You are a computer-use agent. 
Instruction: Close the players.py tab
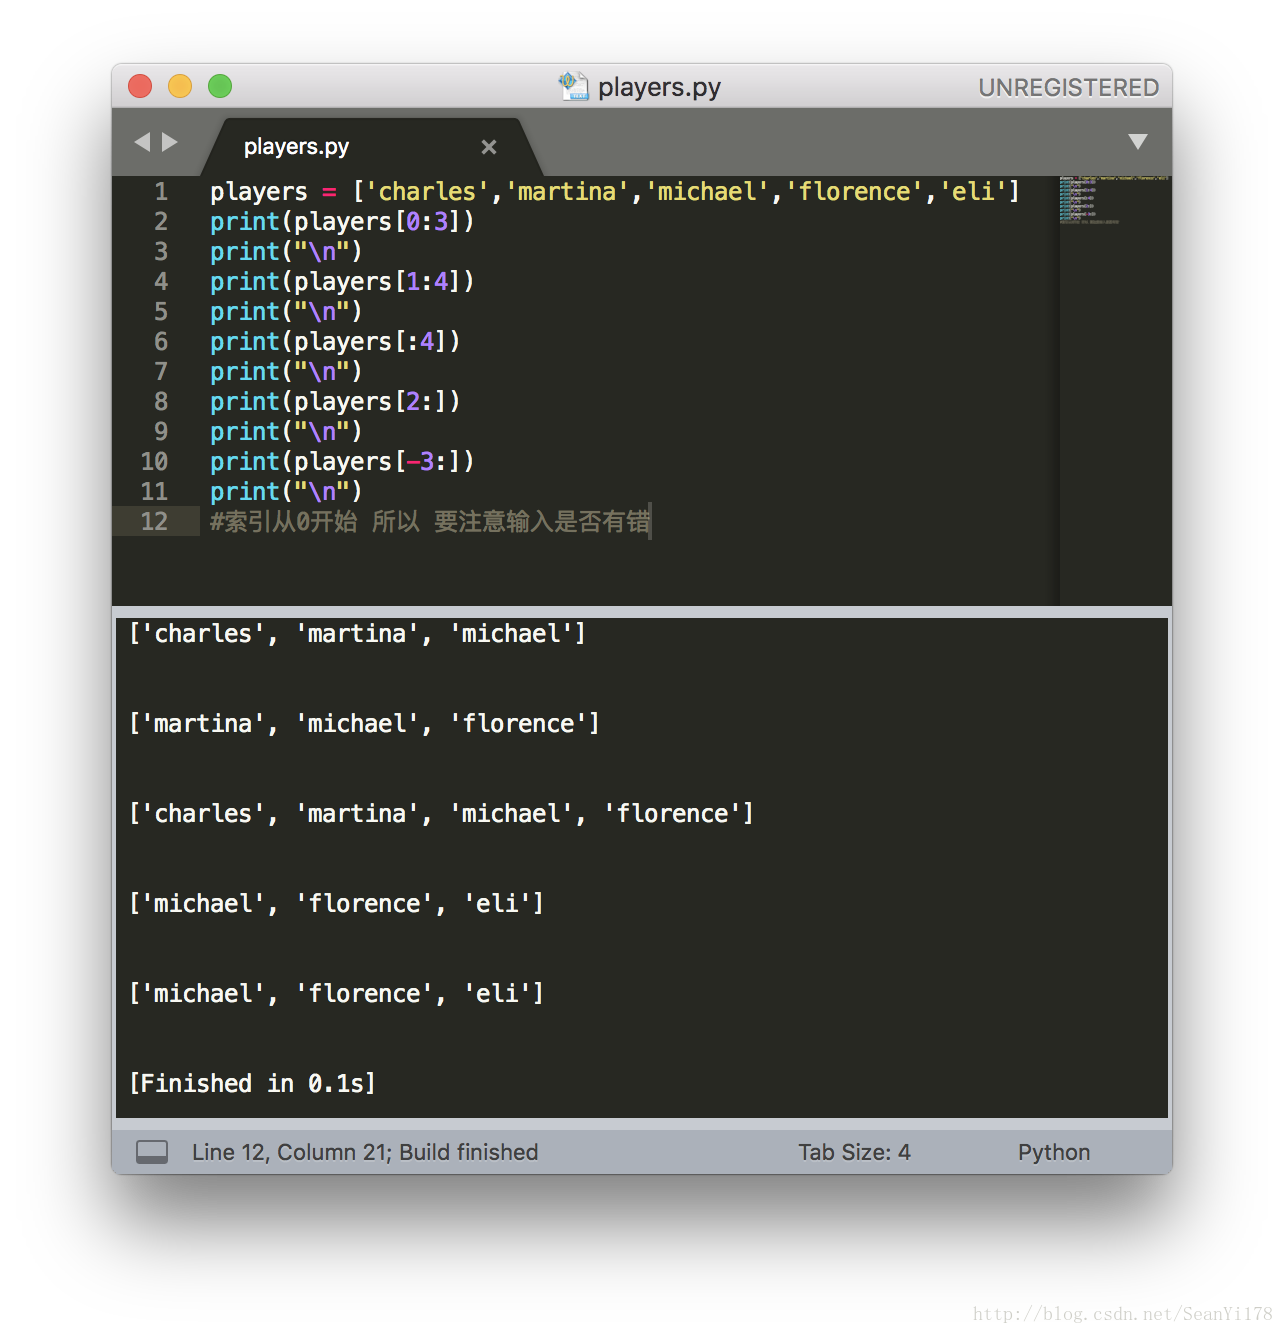coord(489,147)
